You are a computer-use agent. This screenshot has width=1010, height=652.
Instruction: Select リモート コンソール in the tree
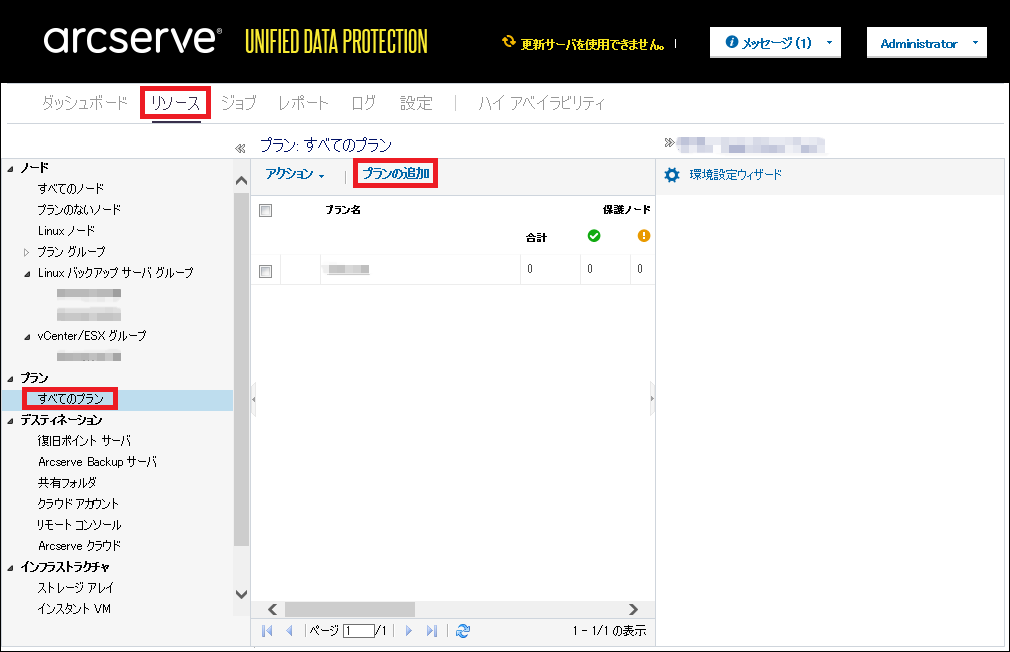[x=79, y=525]
